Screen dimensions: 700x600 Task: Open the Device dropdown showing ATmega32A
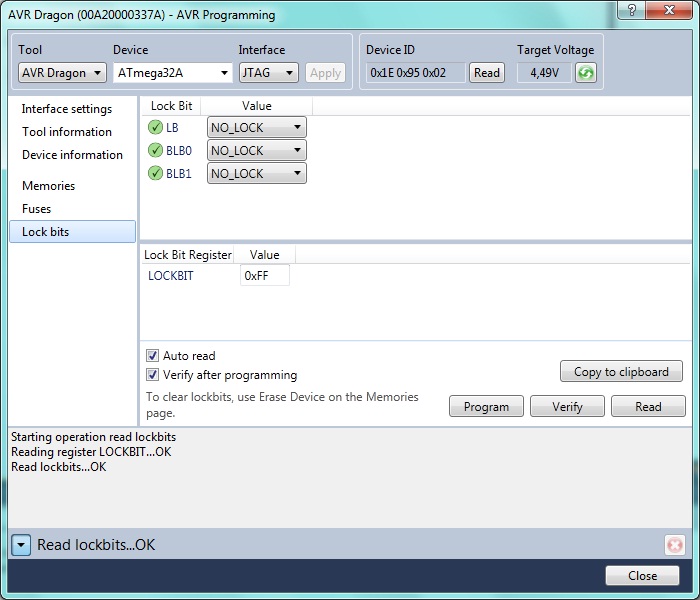(173, 73)
